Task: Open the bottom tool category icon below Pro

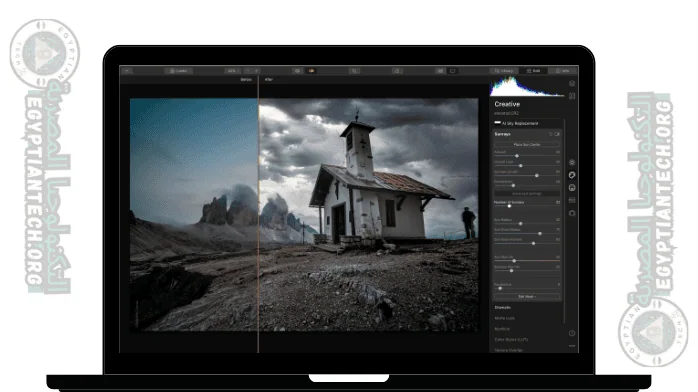Action: click(572, 213)
